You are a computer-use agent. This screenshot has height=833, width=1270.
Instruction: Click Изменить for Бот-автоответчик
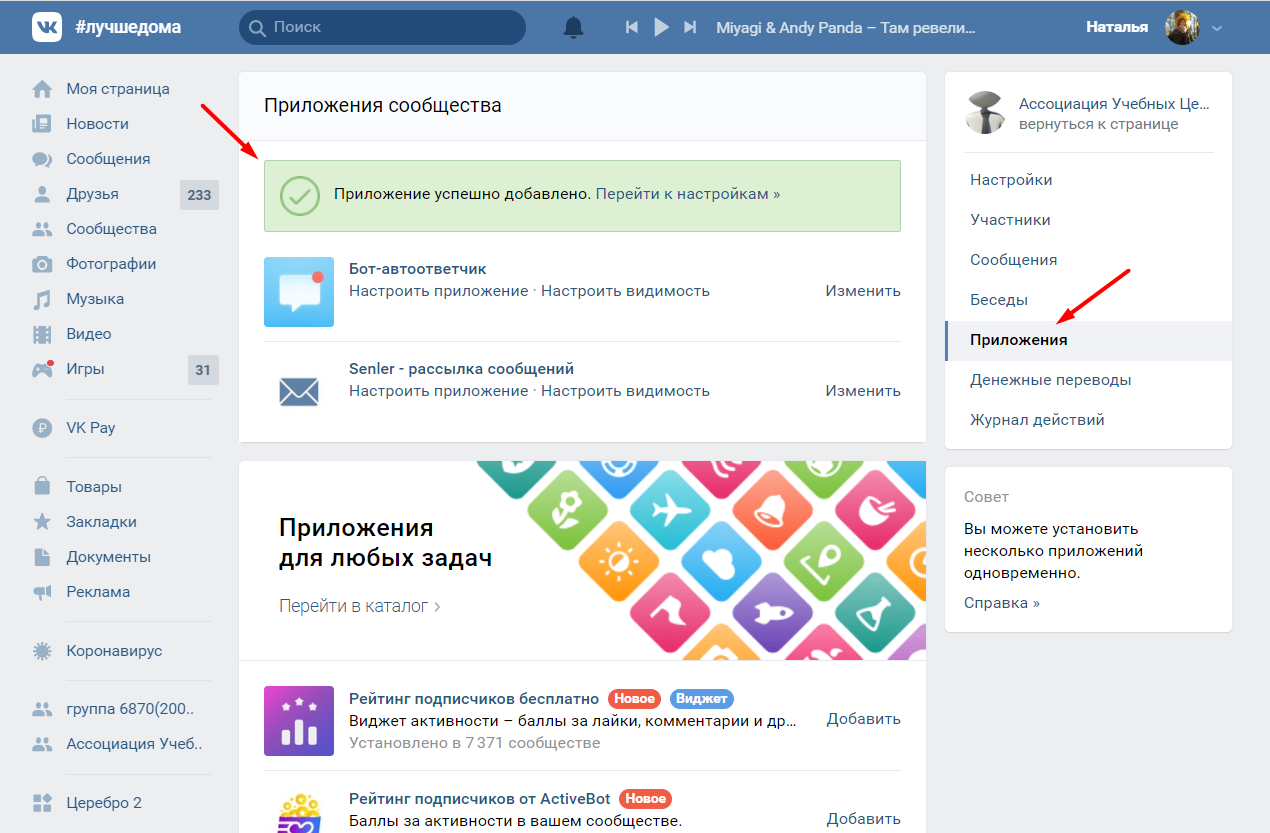863,291
